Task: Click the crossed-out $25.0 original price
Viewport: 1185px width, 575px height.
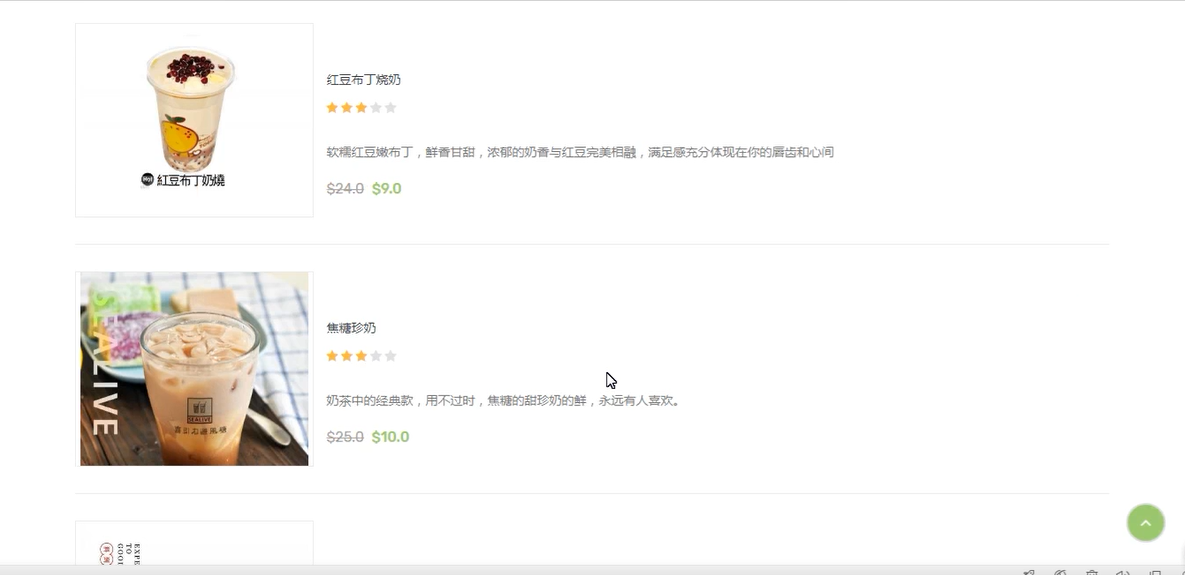Action: tap(345, 437)
